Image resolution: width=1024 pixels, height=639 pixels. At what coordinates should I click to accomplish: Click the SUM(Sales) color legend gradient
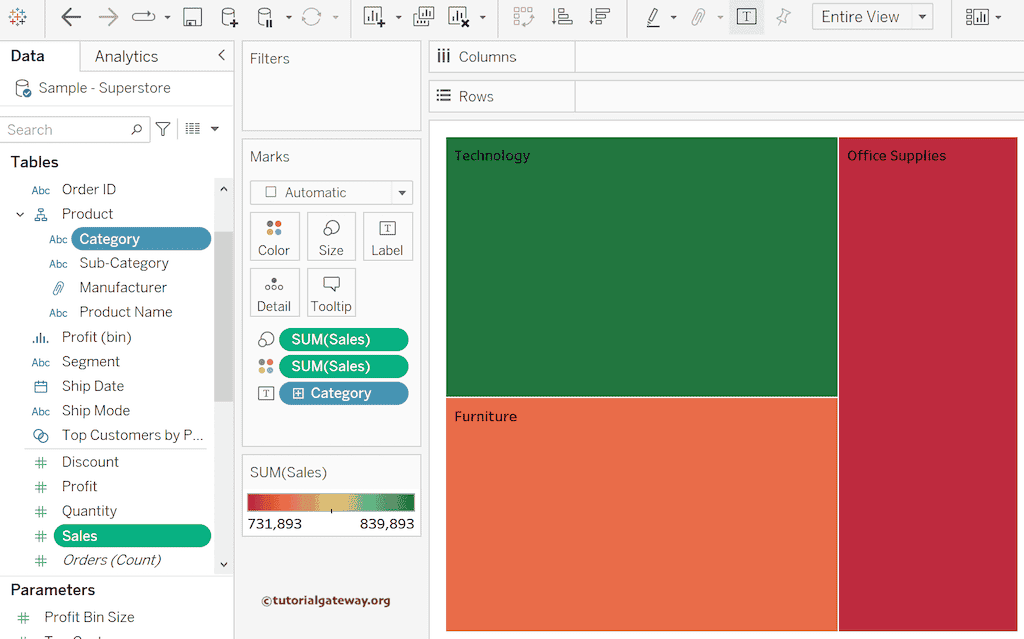331,502
